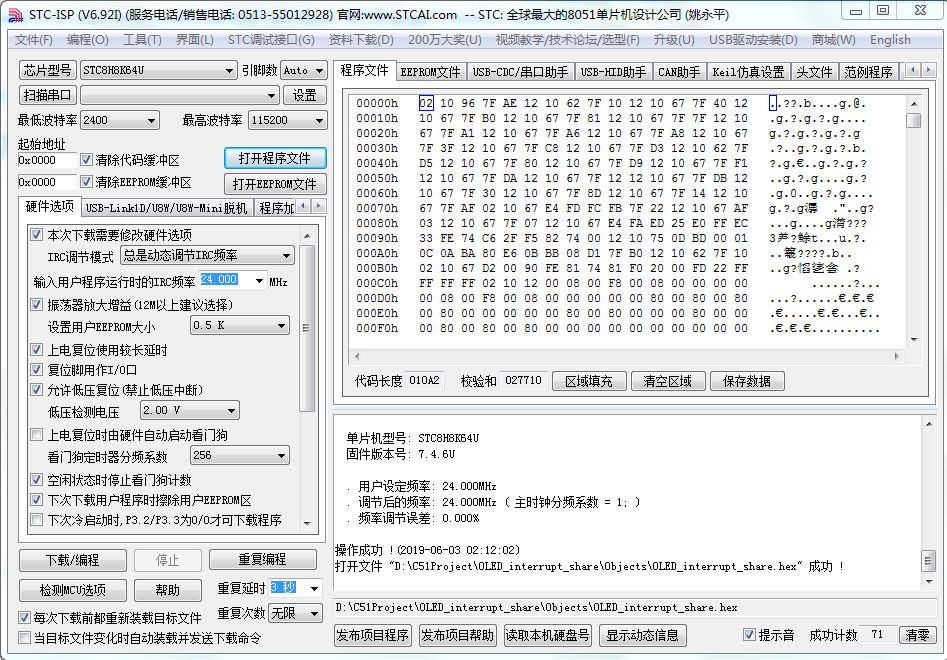
Task: Click 保存数据 button
Action: pos(746,381)
